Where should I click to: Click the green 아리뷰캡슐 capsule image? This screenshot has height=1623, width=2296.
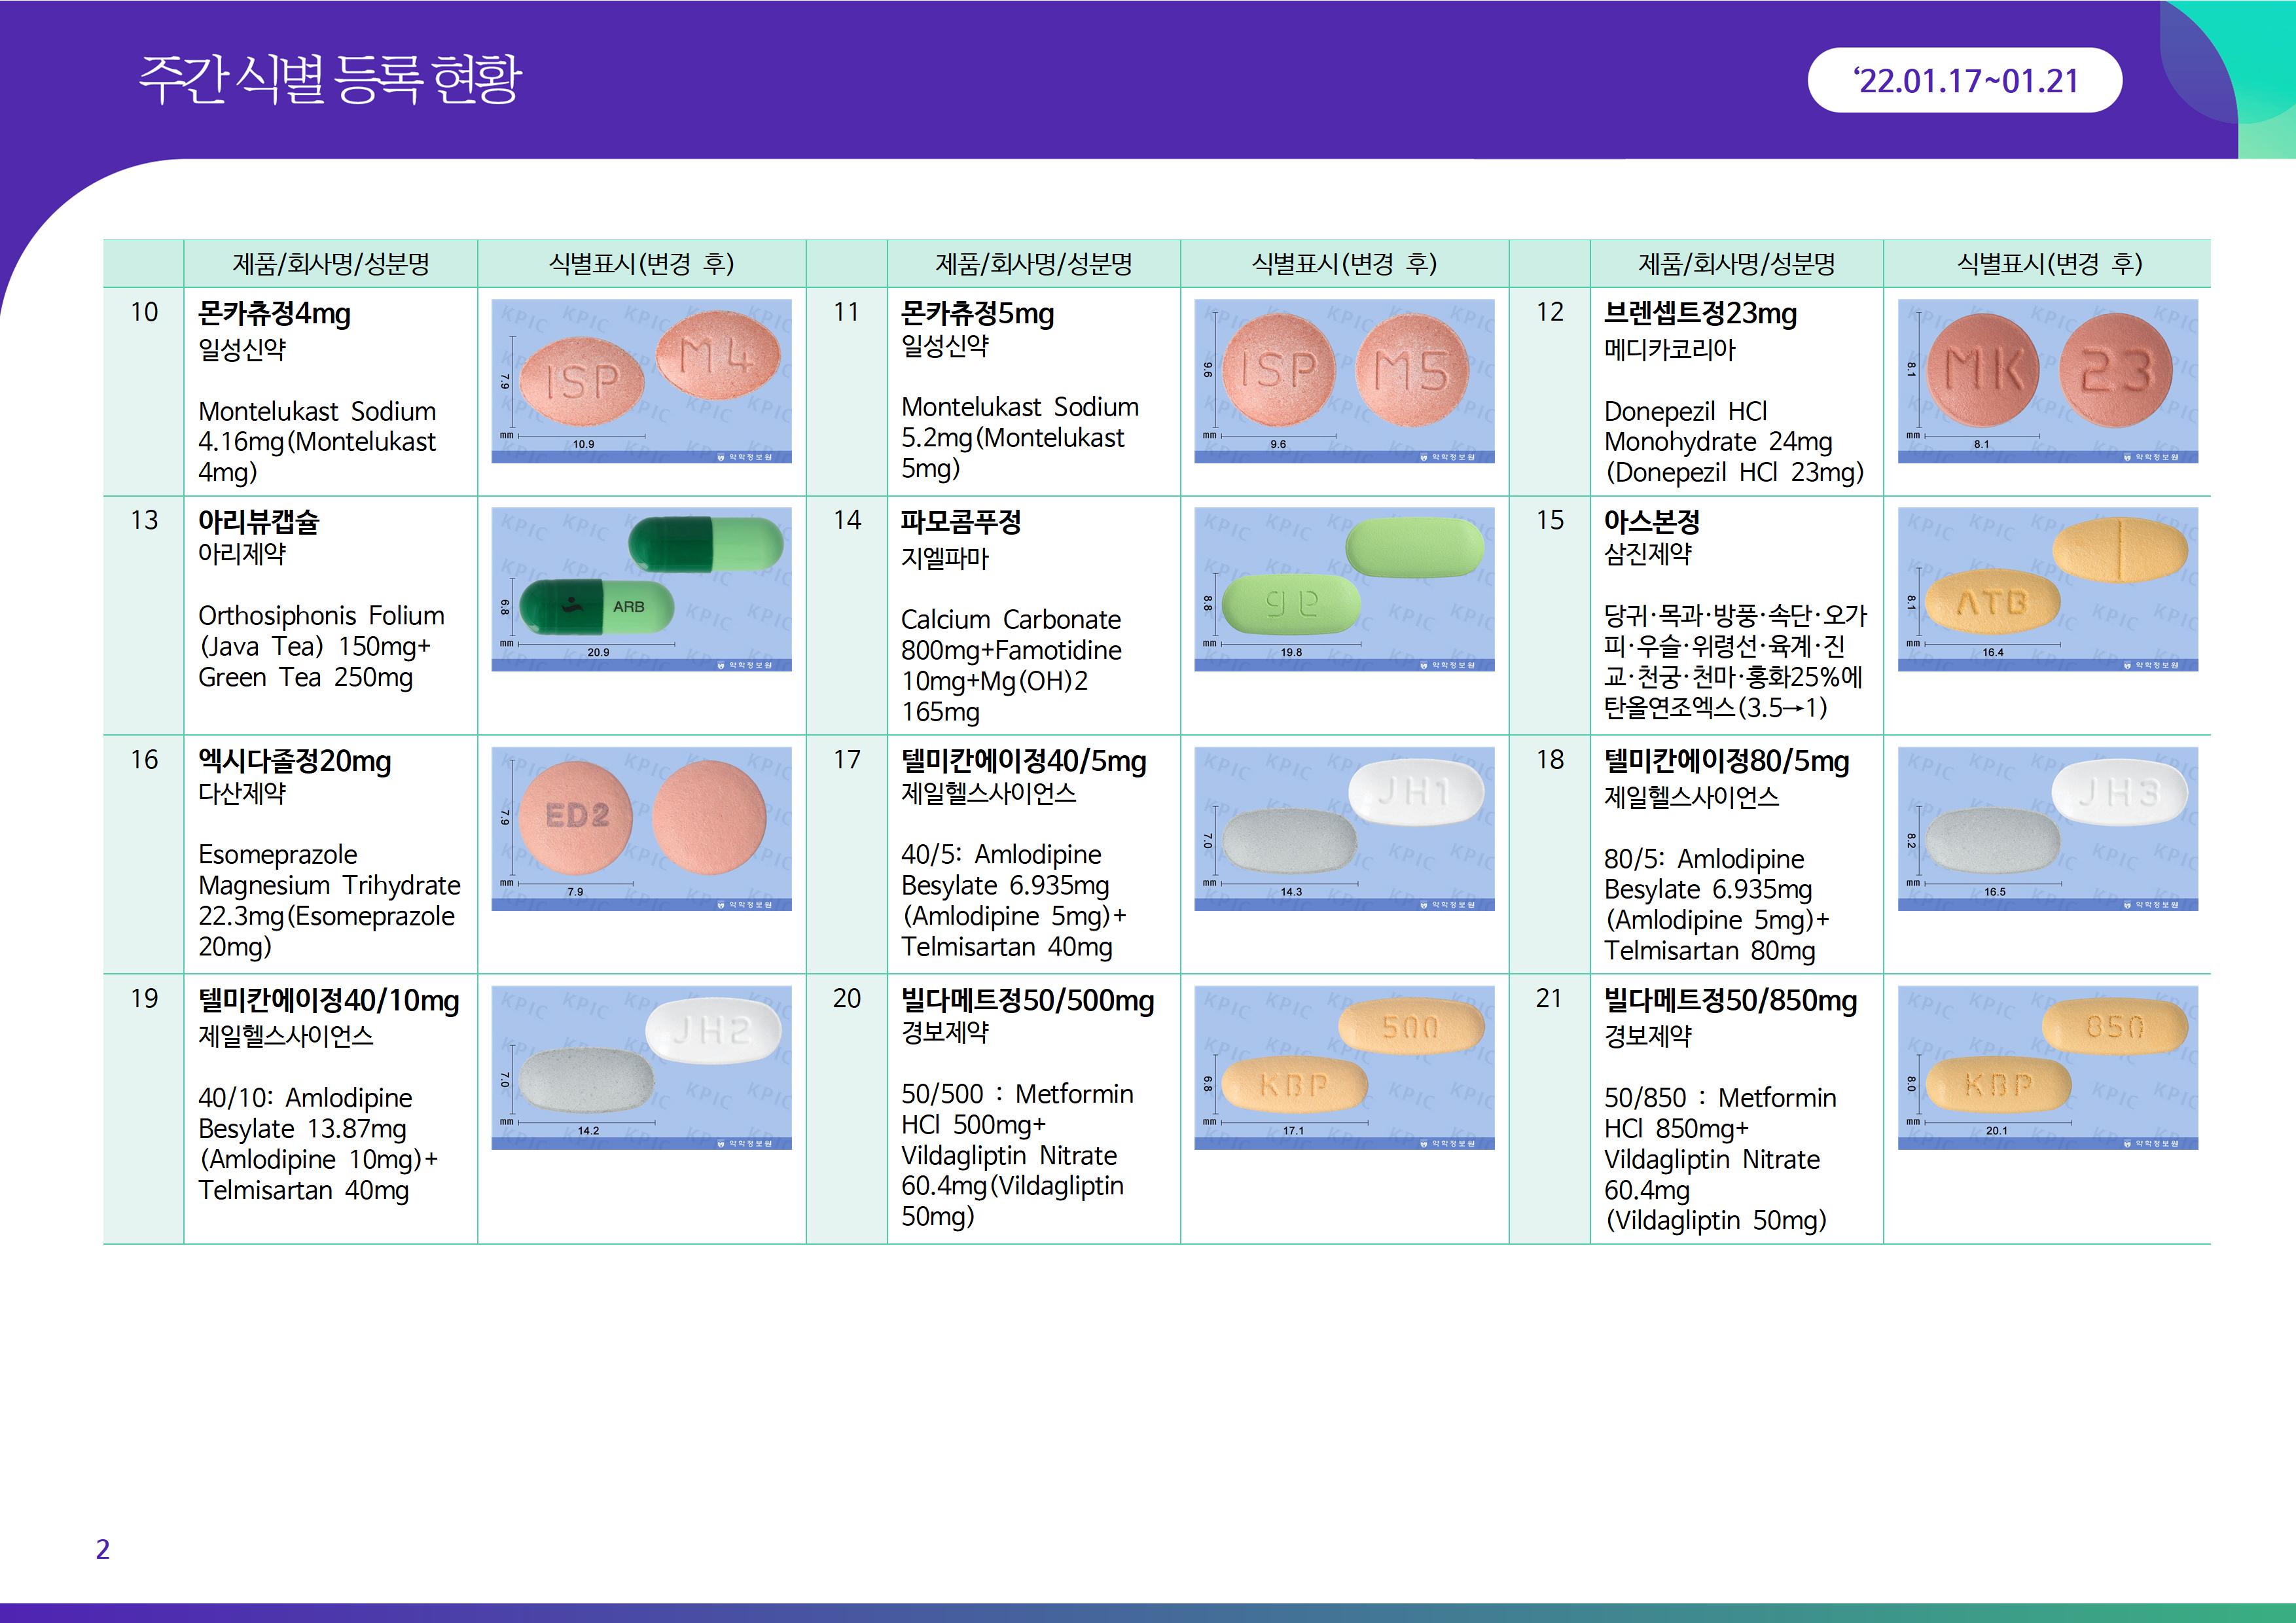tap(641, 589)
